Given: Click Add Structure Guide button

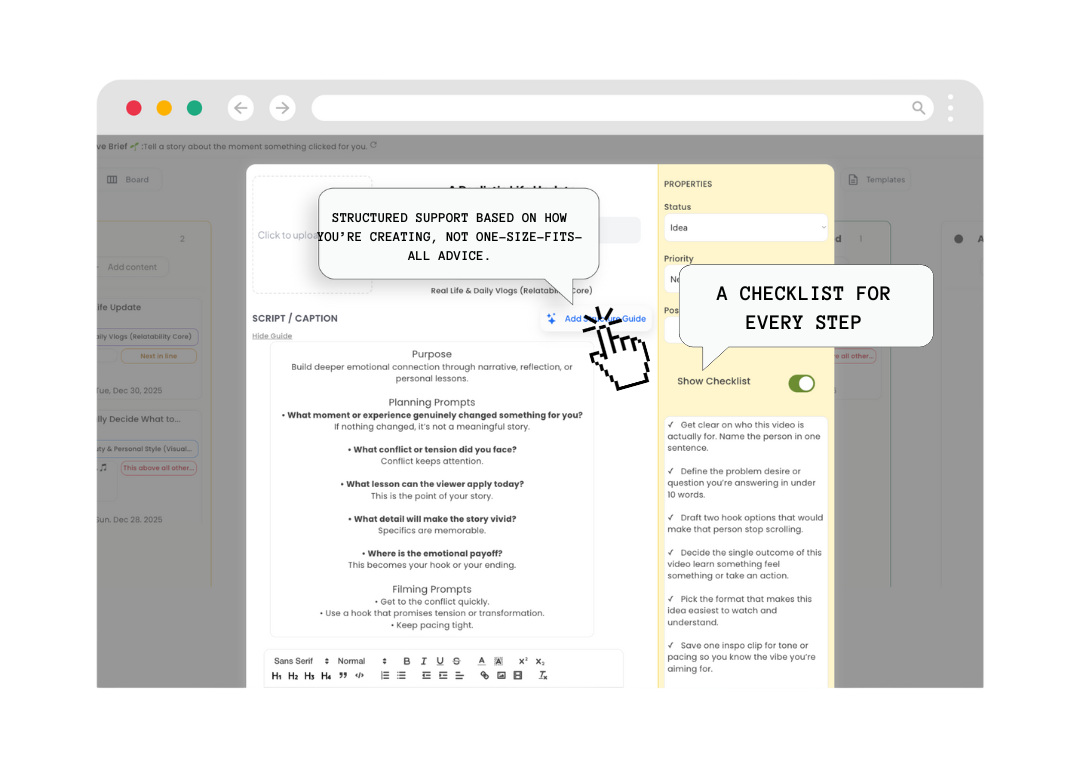Looking at the screenshot, I should coord(596,319).
